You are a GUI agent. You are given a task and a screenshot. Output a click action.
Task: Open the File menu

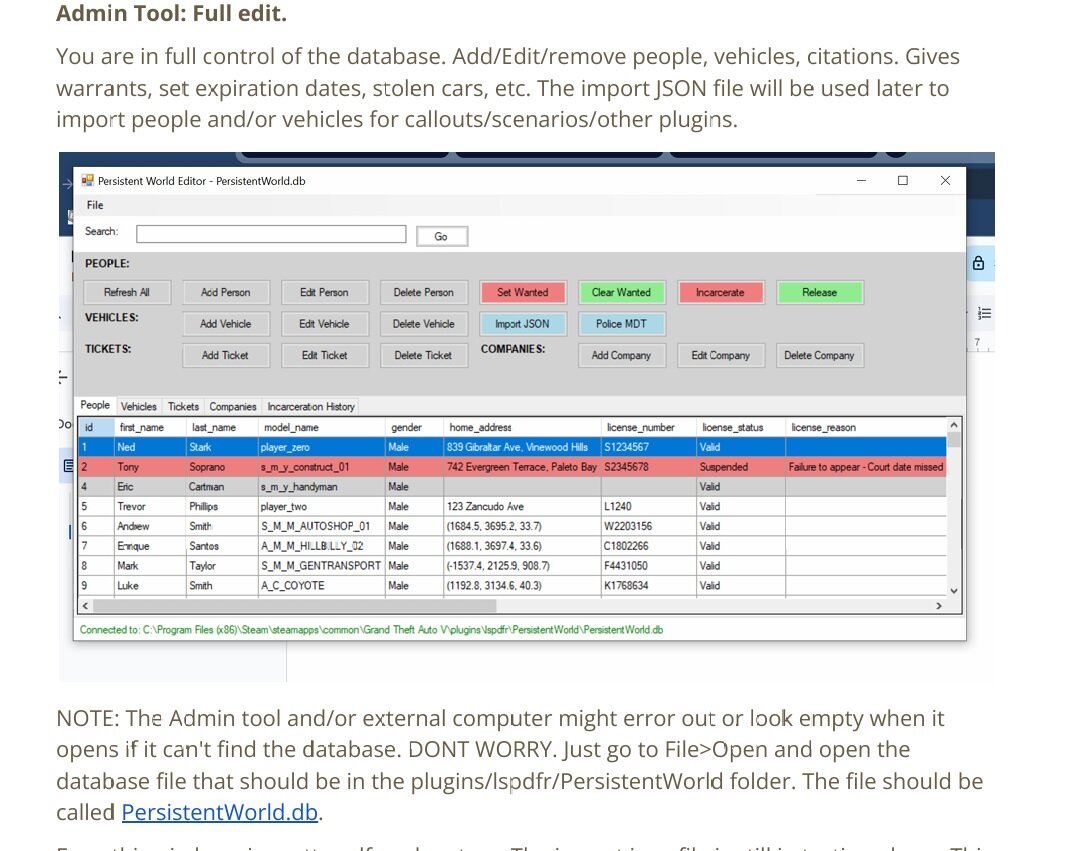pos(95,205)
